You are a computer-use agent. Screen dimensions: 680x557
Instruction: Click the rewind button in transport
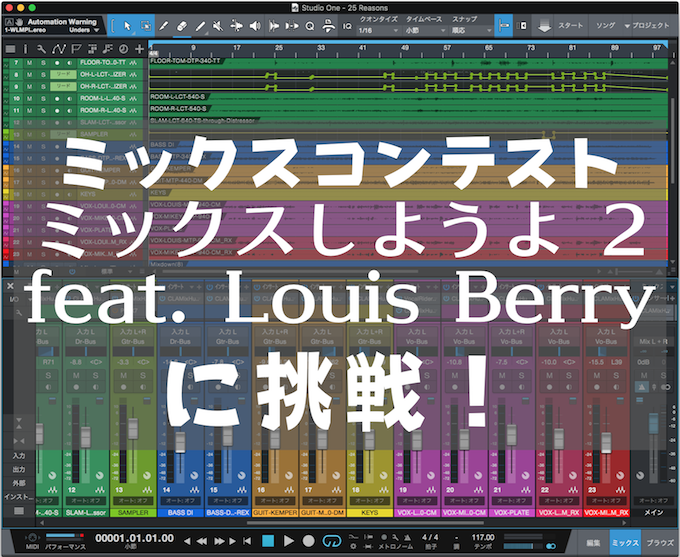click(202, 541)
